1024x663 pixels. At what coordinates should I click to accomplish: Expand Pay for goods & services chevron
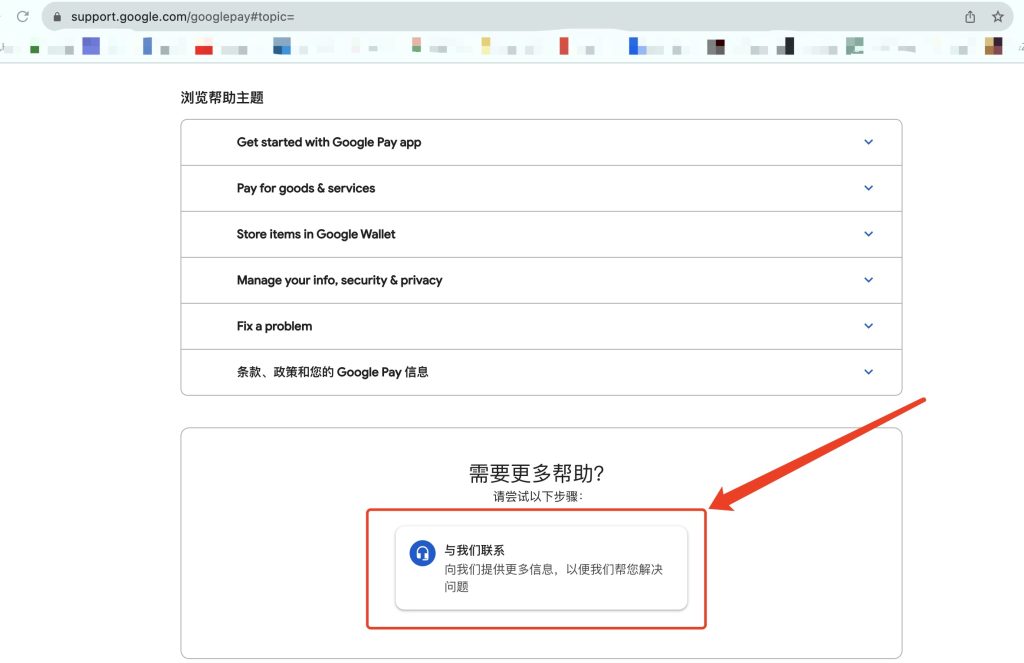[x=868, y=188]
